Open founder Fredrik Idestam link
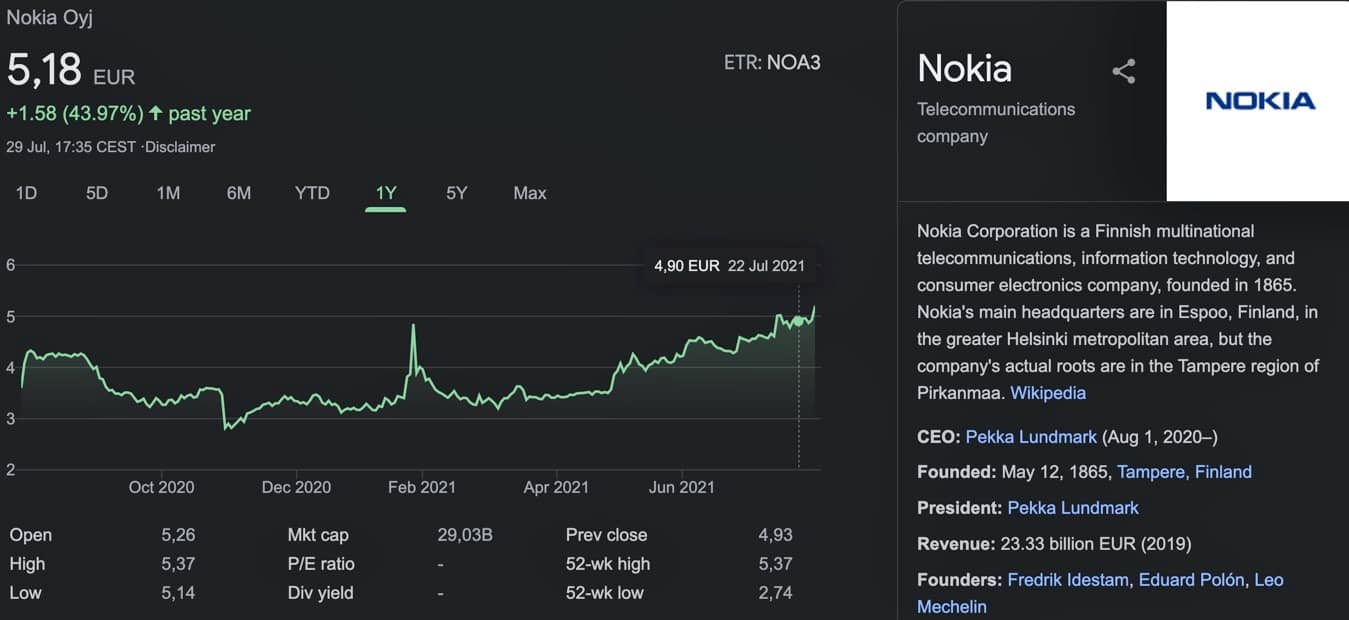This screenshot has width=1349, height=620. coord(1068,580)
